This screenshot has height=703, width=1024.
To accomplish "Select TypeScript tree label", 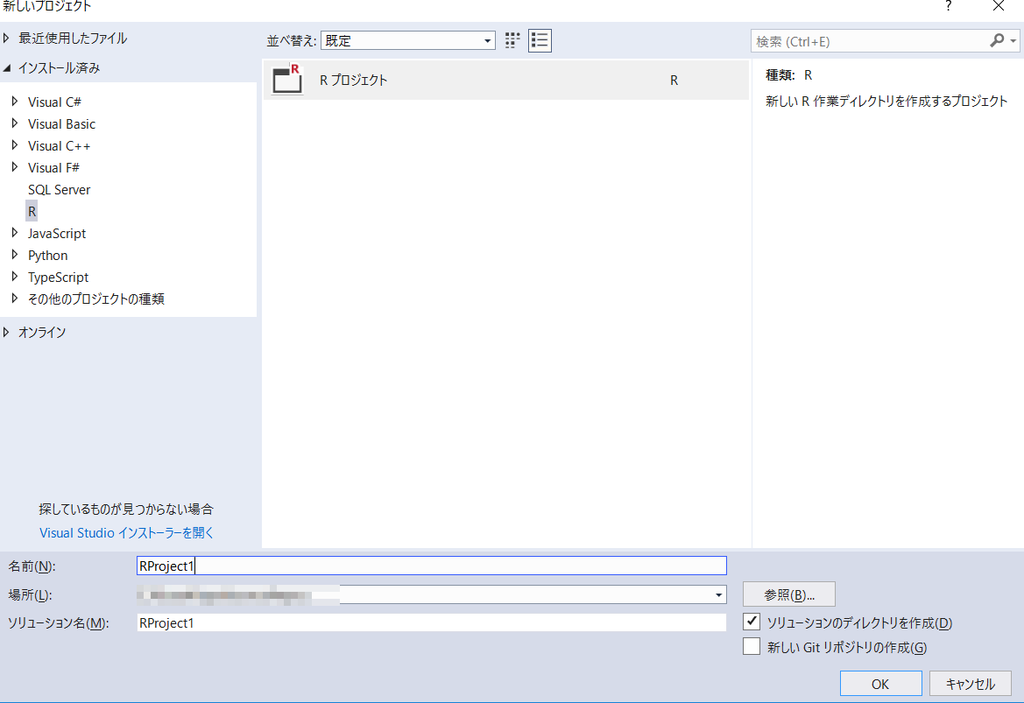I will point(58,277).
